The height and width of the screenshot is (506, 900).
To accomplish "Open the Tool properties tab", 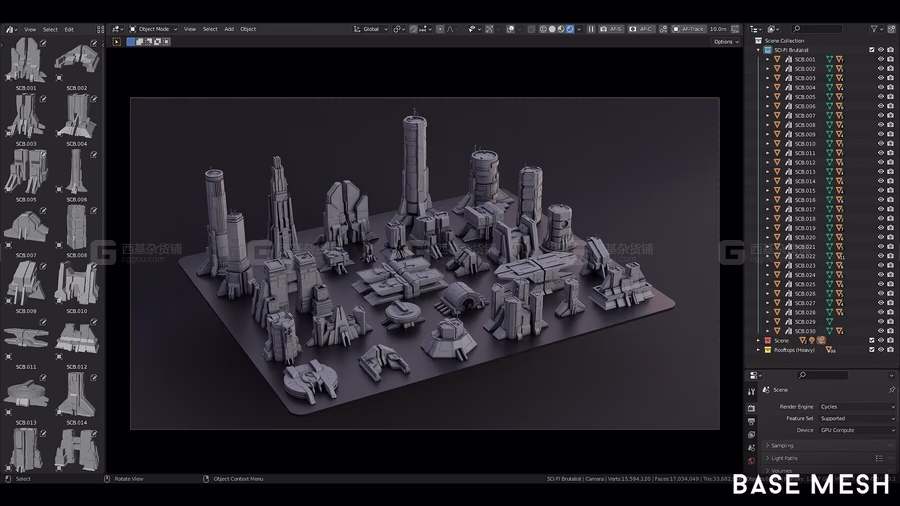I will pos(751,392).
